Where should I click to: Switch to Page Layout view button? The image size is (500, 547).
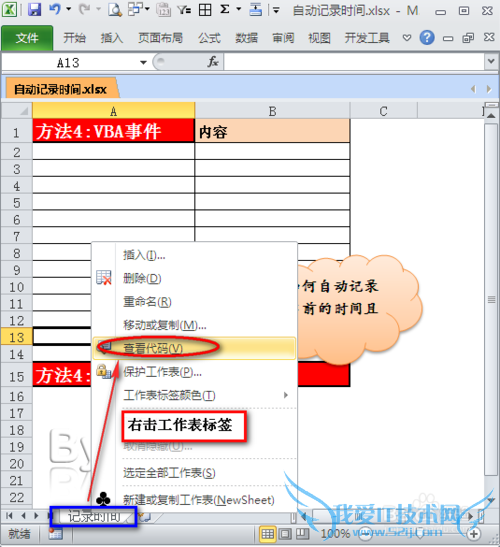285,534
